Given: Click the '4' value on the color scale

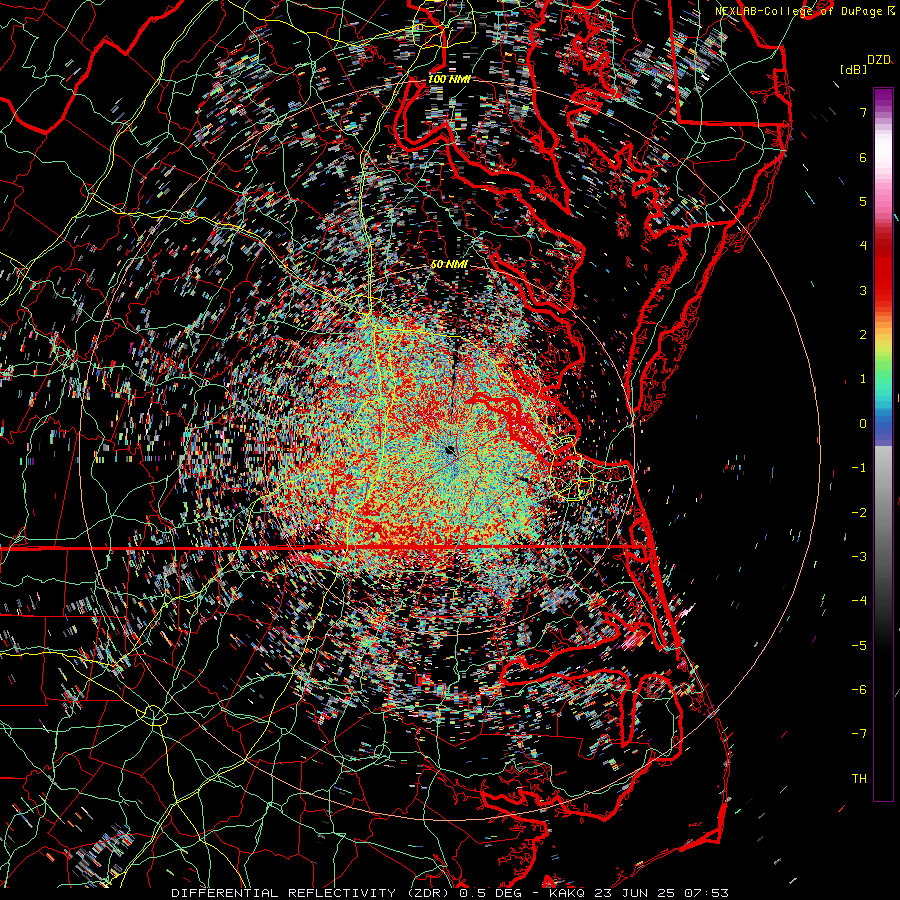Looking at the screenshot, I should (x=863, y=246).
